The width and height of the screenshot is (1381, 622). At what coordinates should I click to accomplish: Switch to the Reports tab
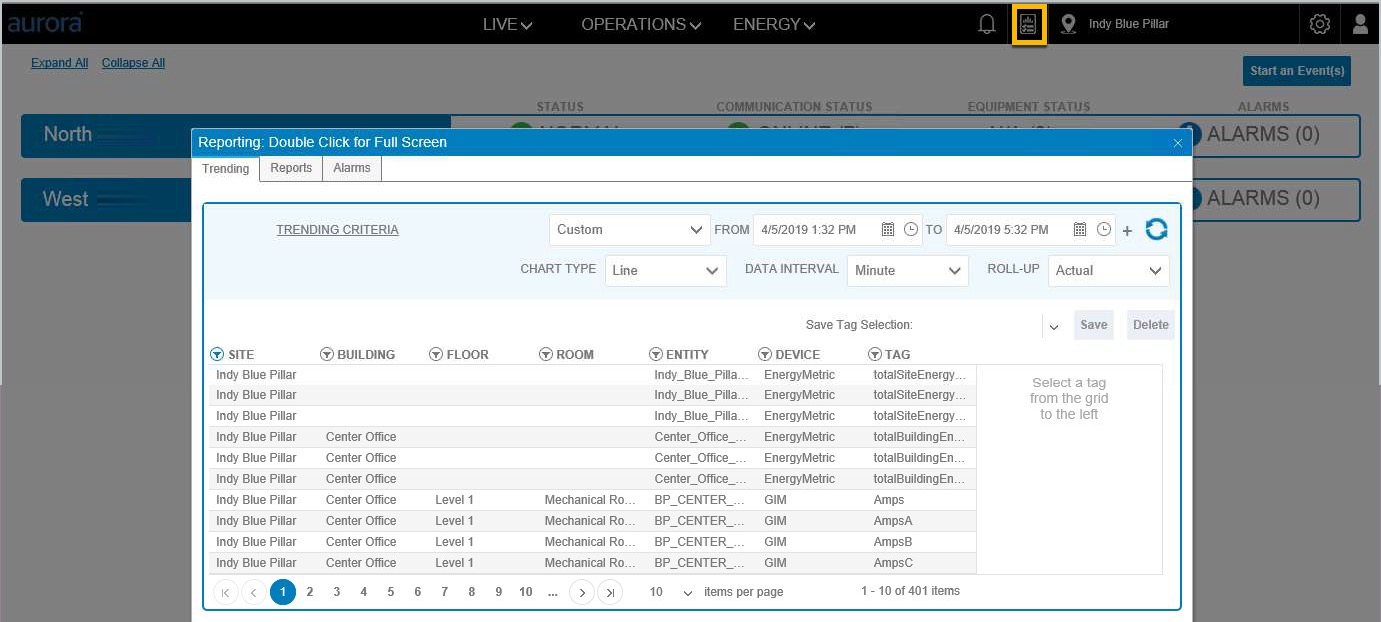[291, 168]
